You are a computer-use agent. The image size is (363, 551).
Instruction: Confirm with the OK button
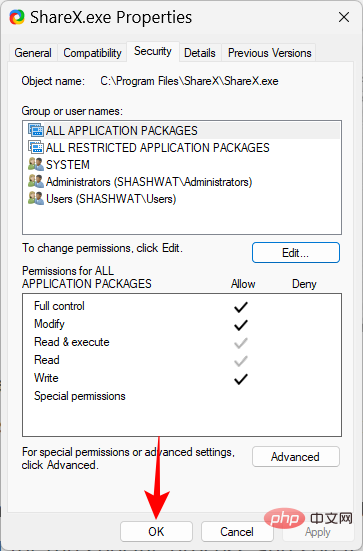(156, 532)
